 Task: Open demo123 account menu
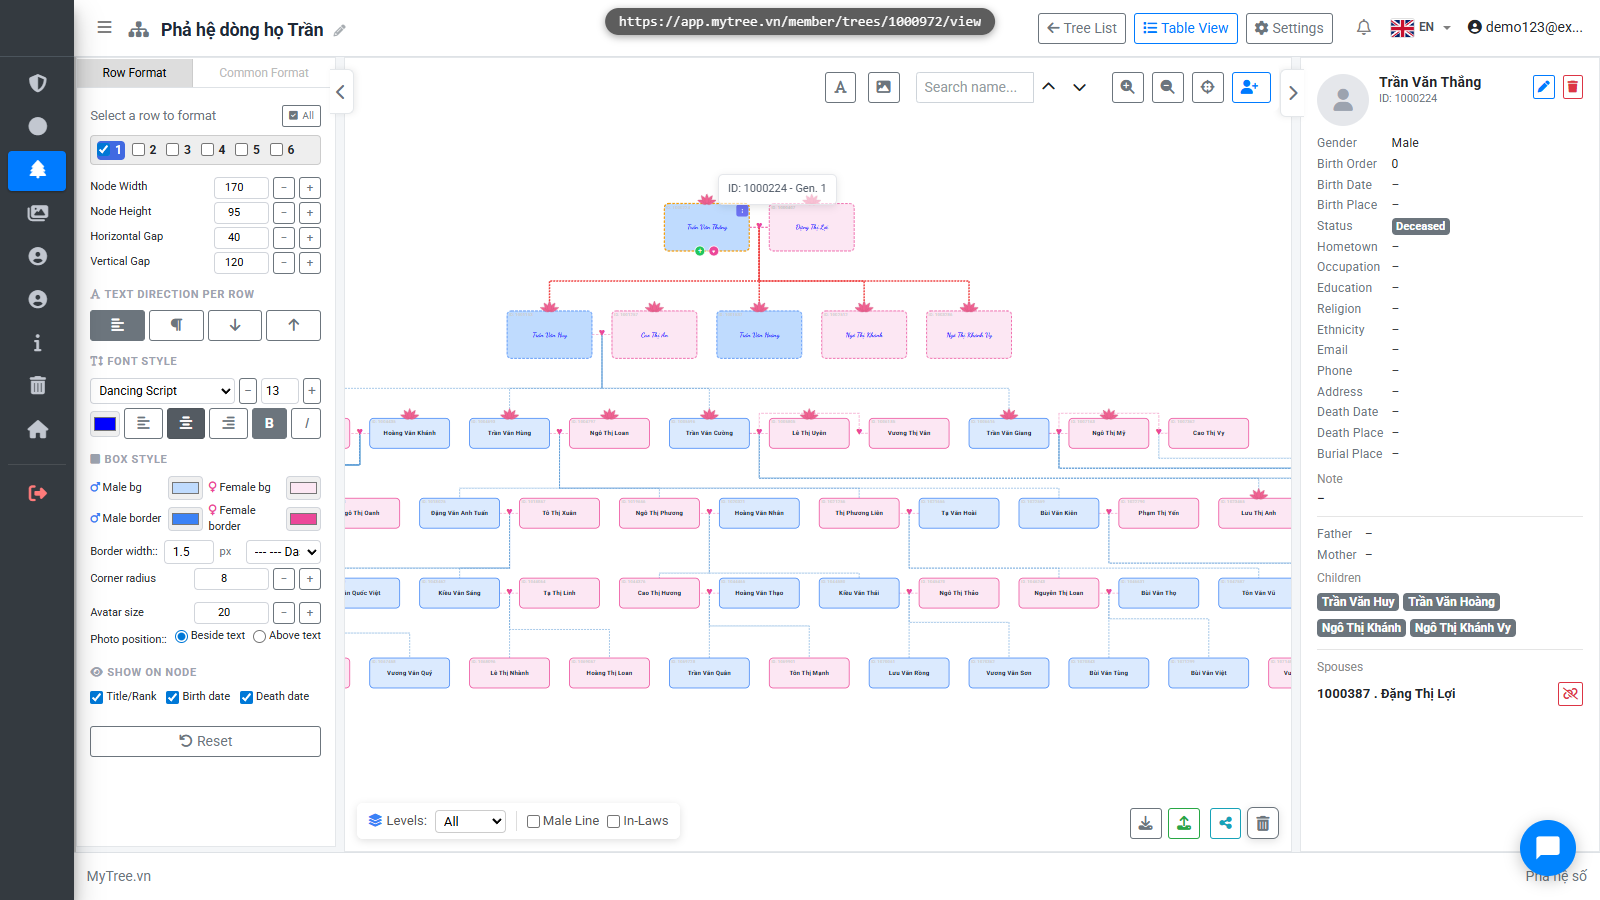coord(1525,28)
